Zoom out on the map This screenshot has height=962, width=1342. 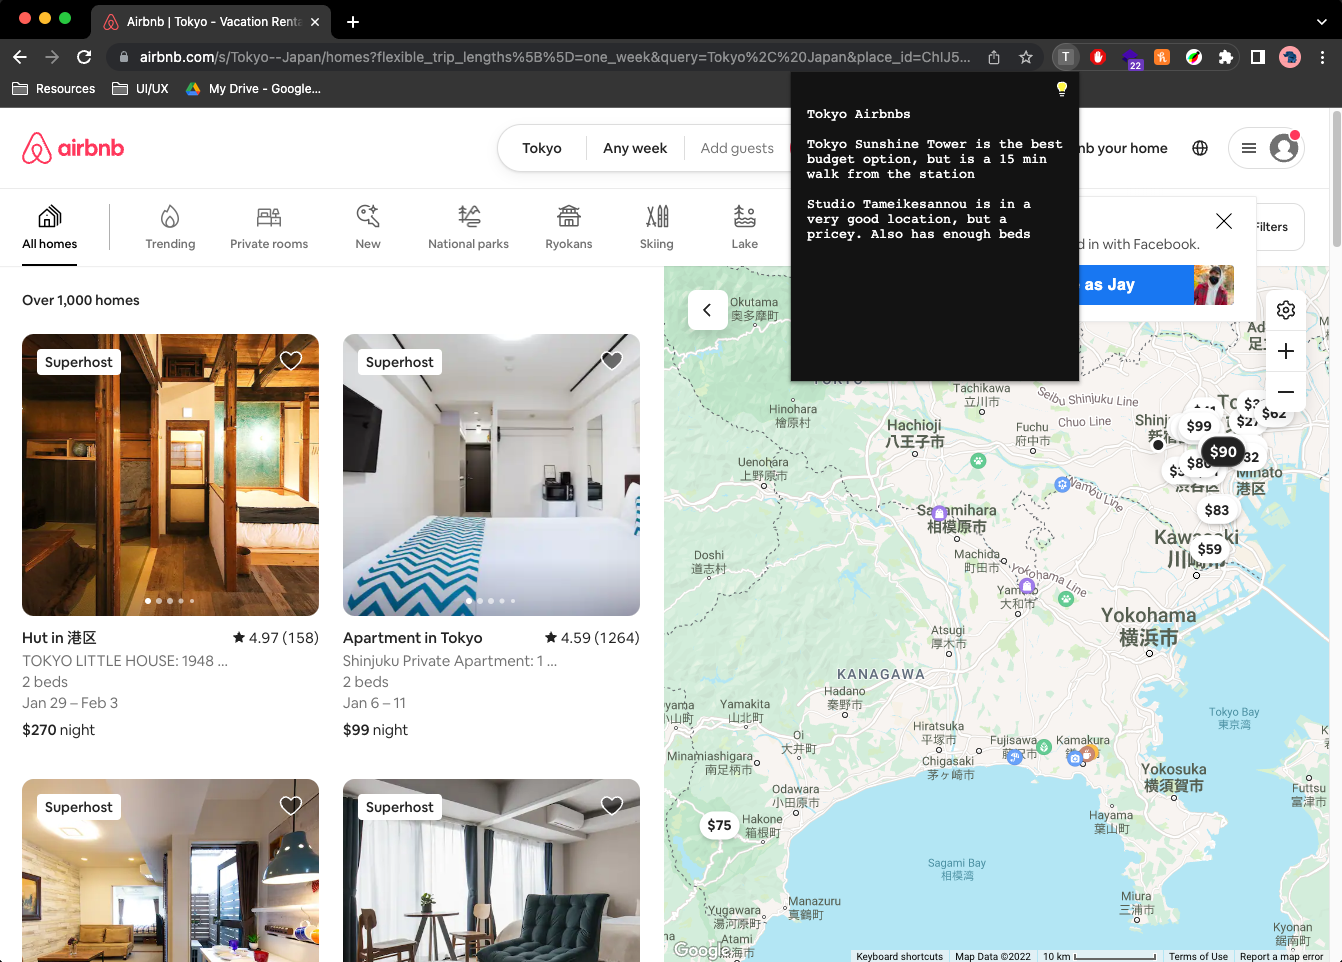(1286, 392)
